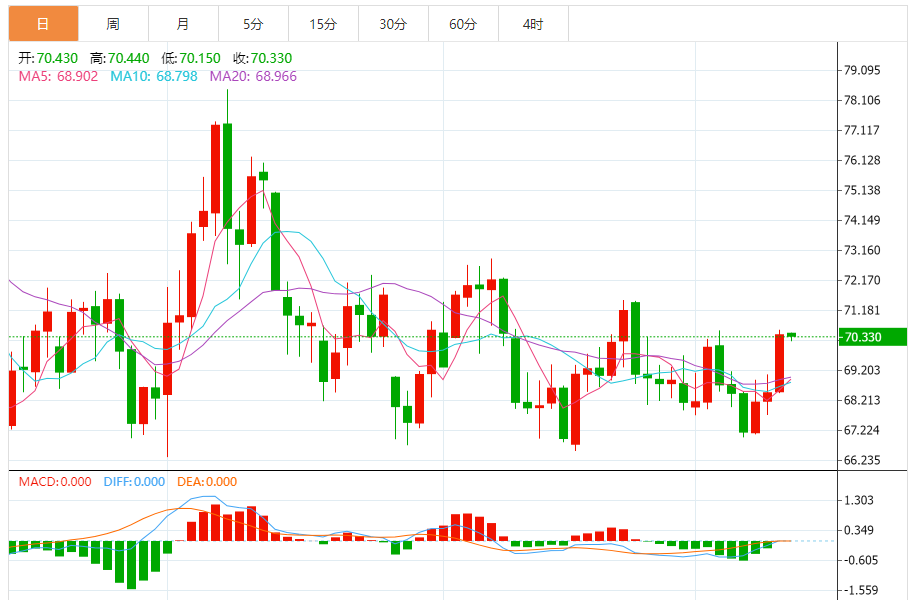Switch chart to the 15分 tab
This screenshot has width=910, height=600.
(323, 24)
